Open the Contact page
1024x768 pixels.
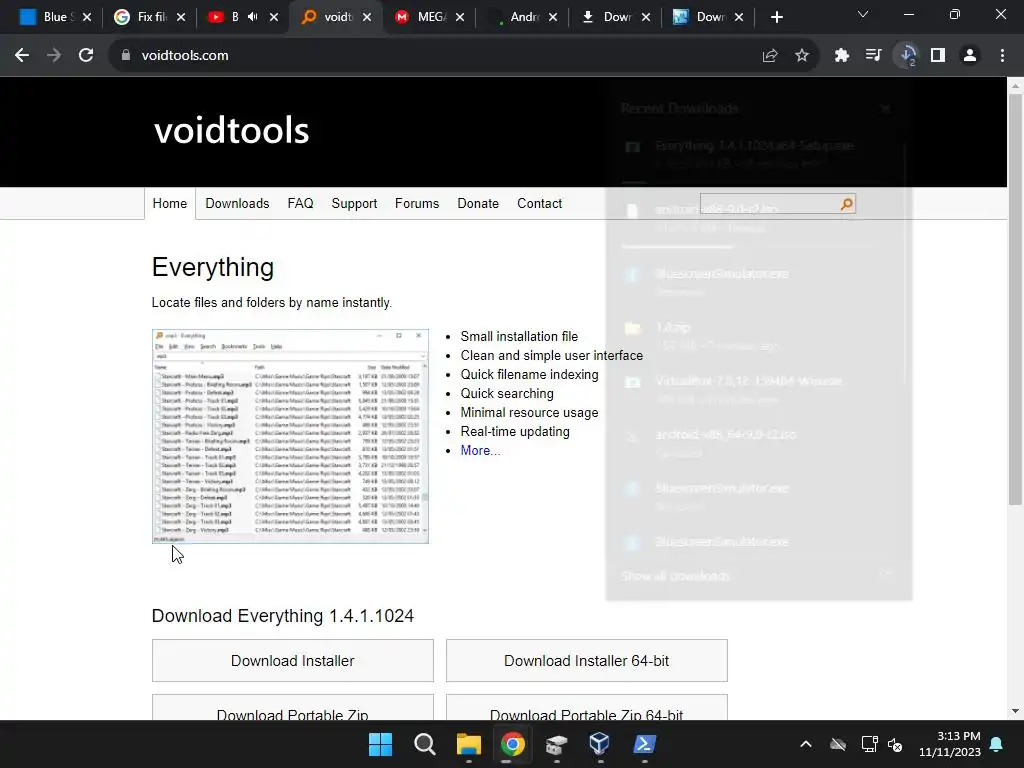point(539,204)
